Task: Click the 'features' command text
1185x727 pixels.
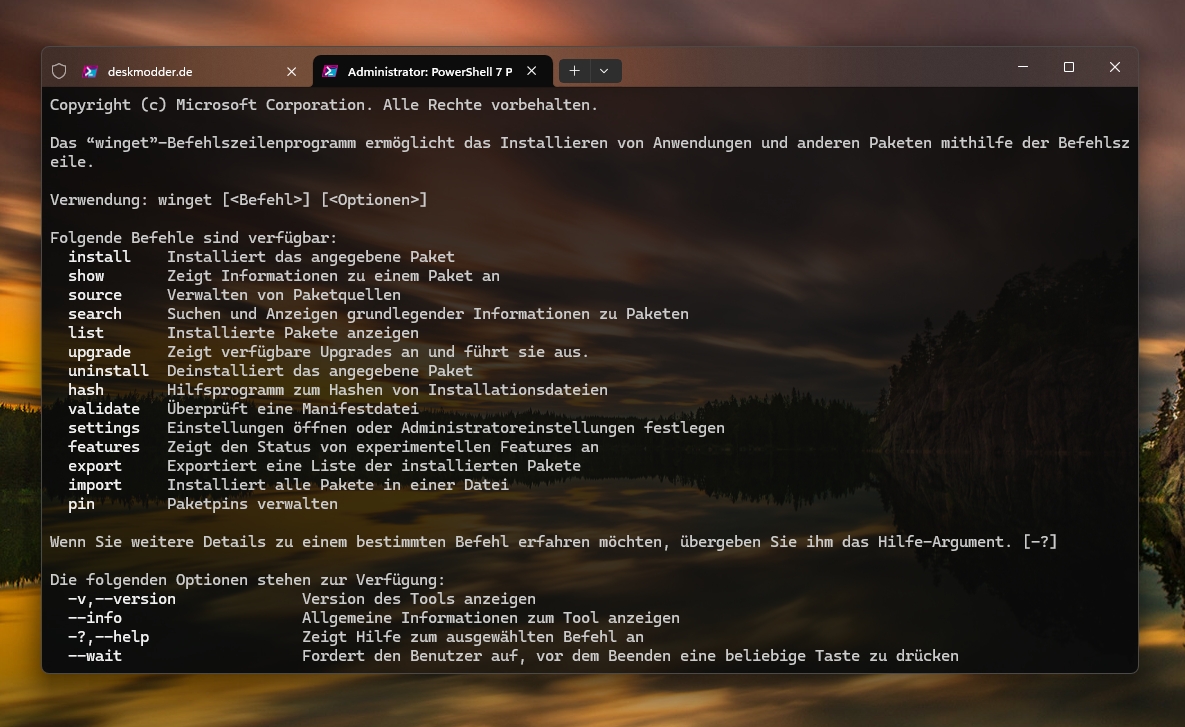Action: tap(104, 447)
